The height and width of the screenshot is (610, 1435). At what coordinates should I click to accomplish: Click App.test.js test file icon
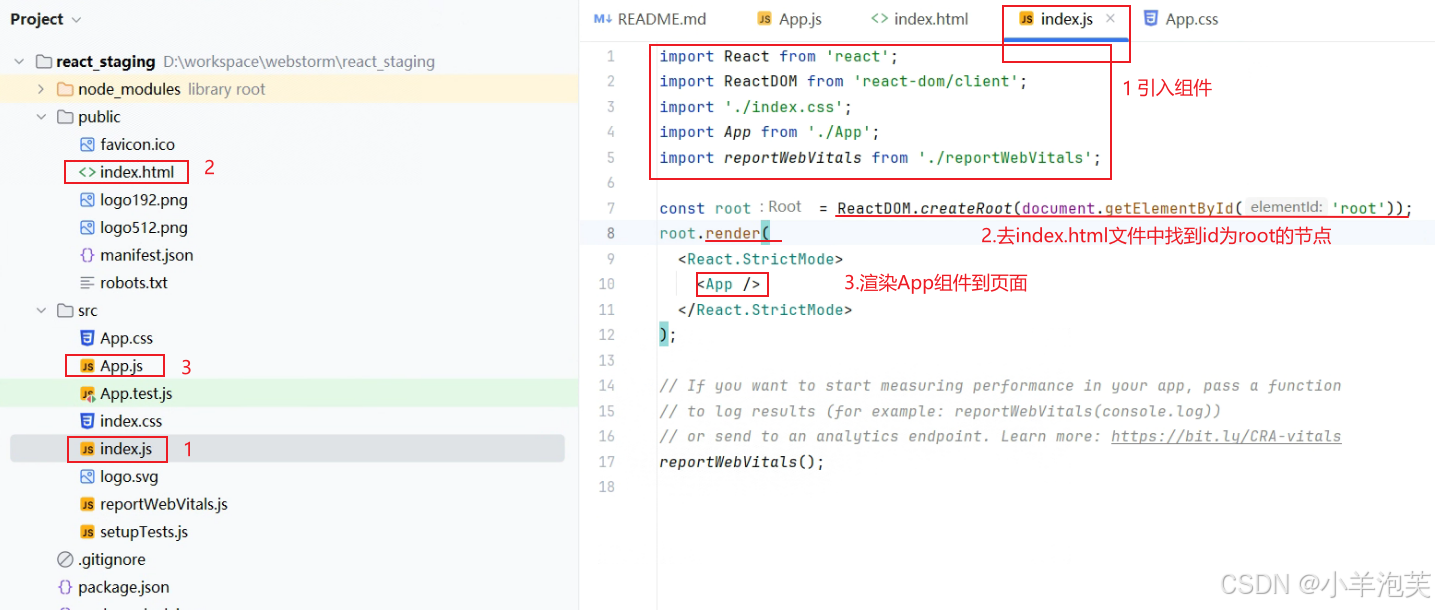click(87, 394)
